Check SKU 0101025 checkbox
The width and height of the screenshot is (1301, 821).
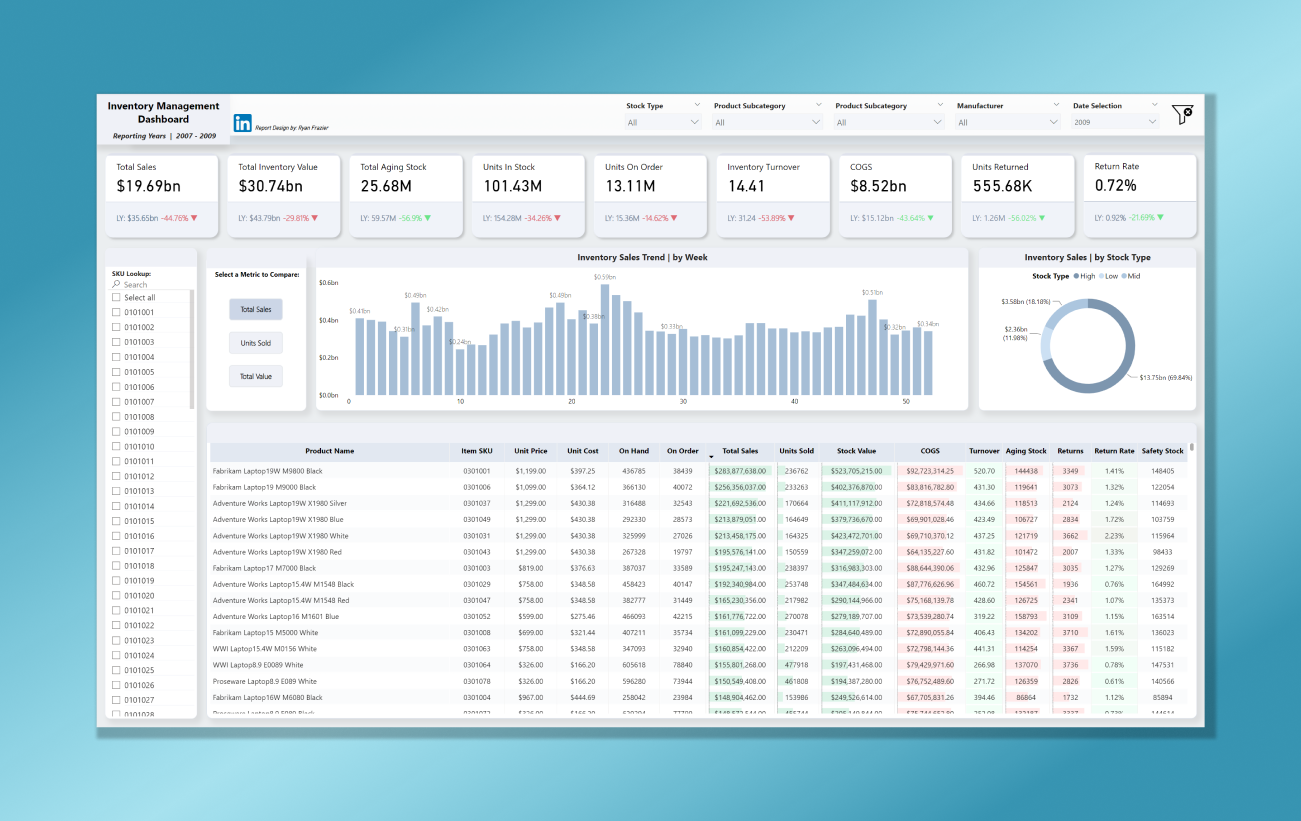(x=116, y=670)
